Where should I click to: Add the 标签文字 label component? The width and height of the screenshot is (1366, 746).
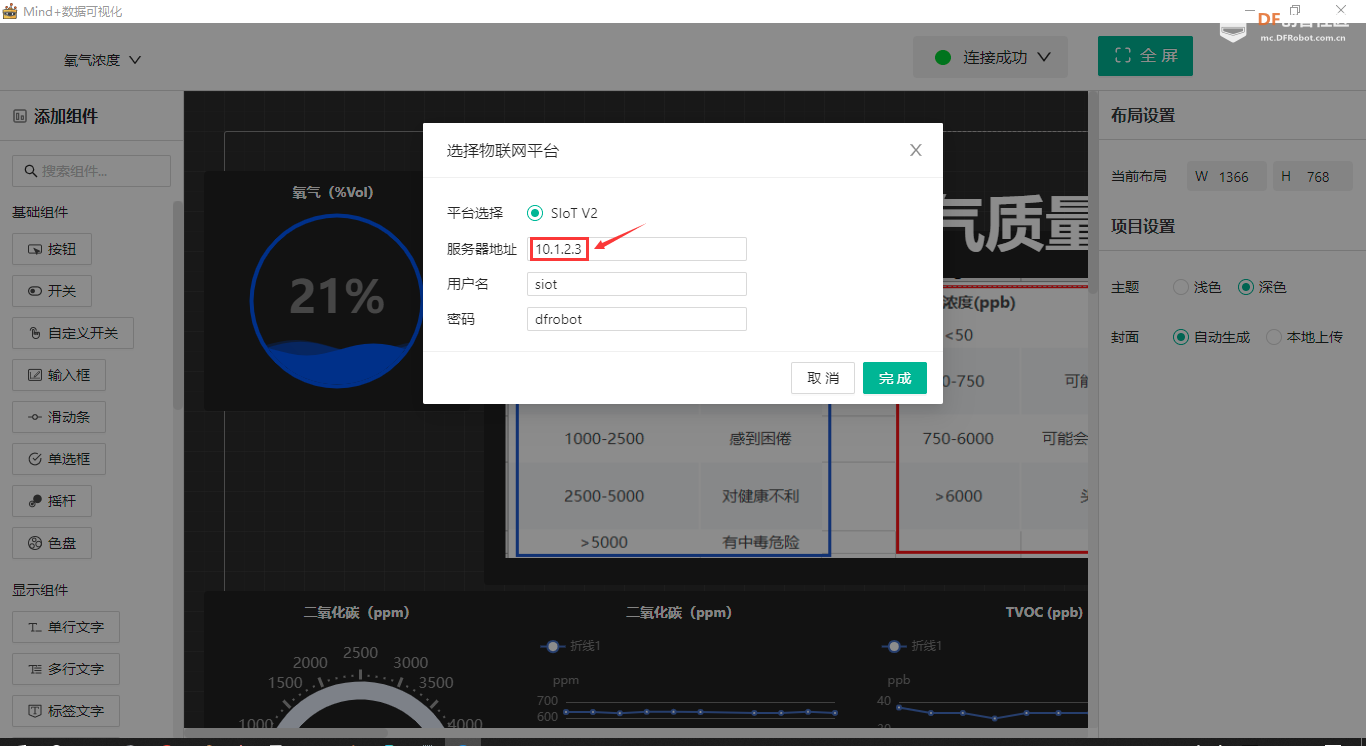(x=66, y=711)
